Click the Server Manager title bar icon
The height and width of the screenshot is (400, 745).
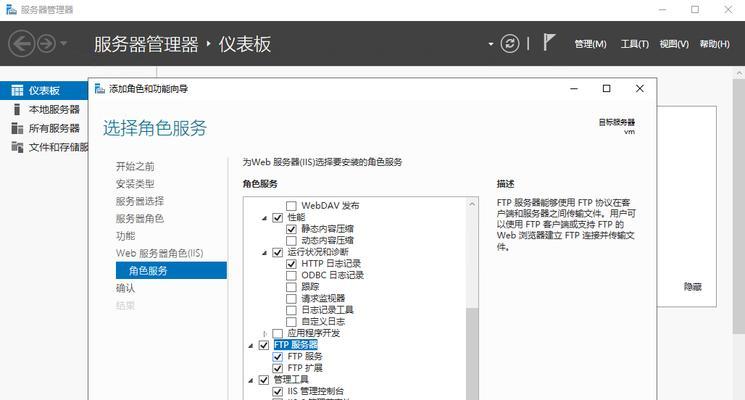tap(11, 10)
